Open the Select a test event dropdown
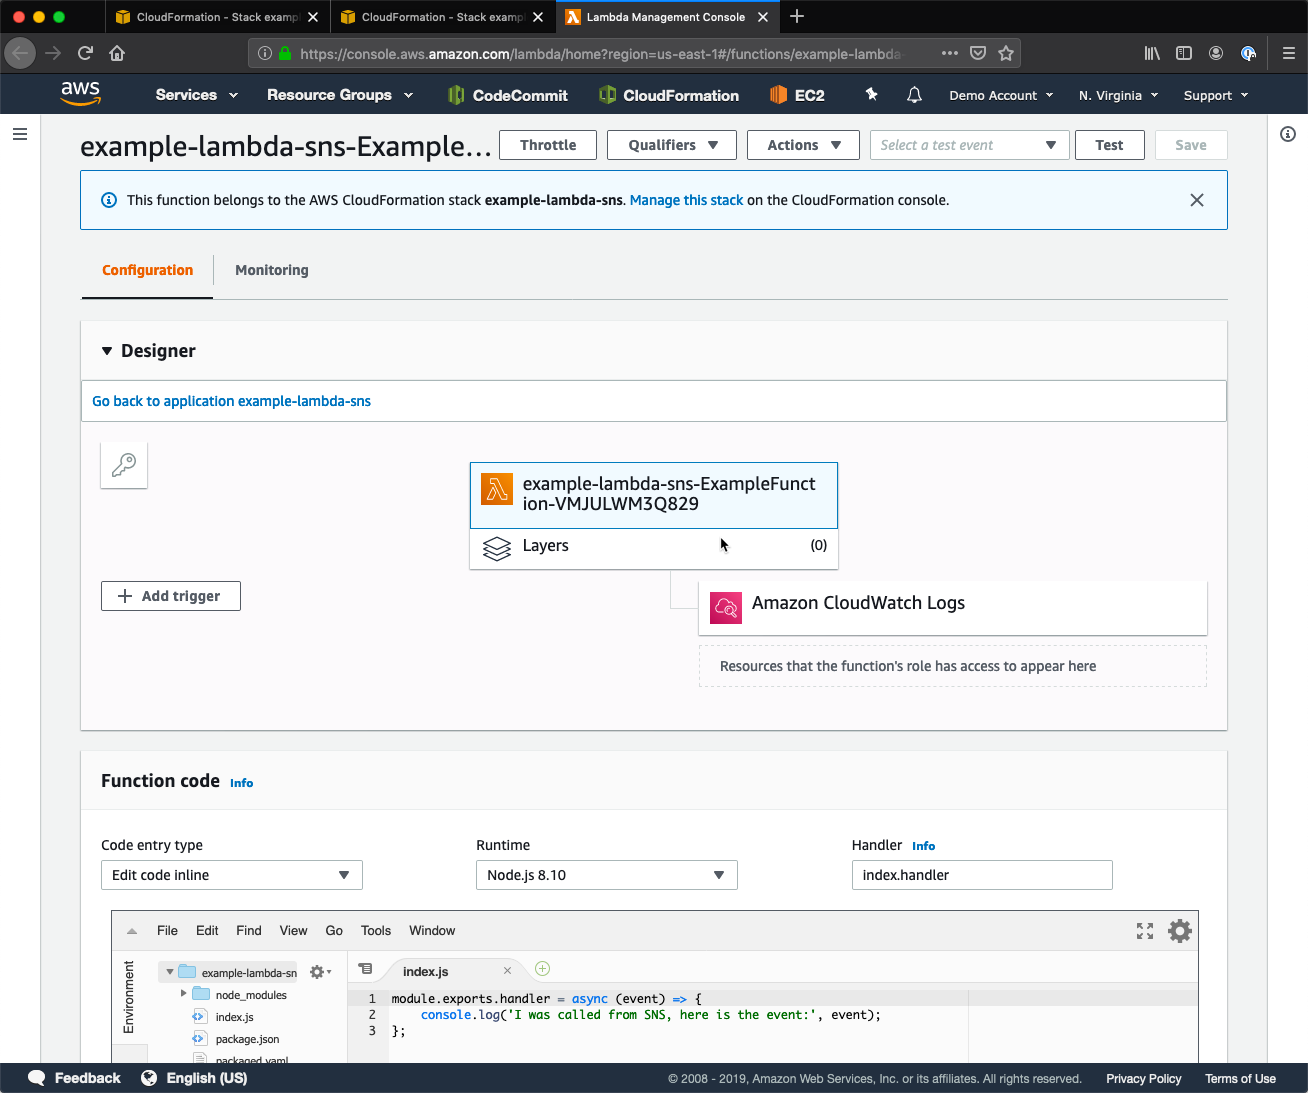 point(968,144)
